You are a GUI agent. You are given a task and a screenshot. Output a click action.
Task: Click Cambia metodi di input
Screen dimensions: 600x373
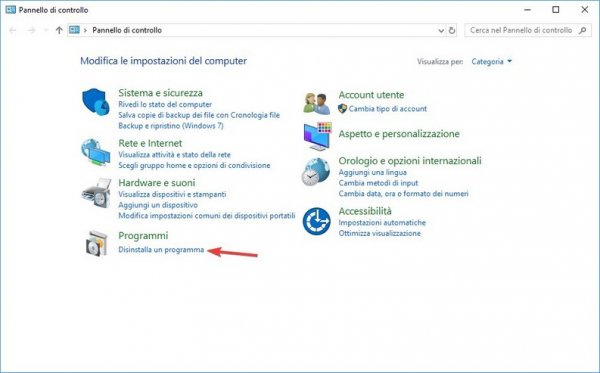pos(378,183)
